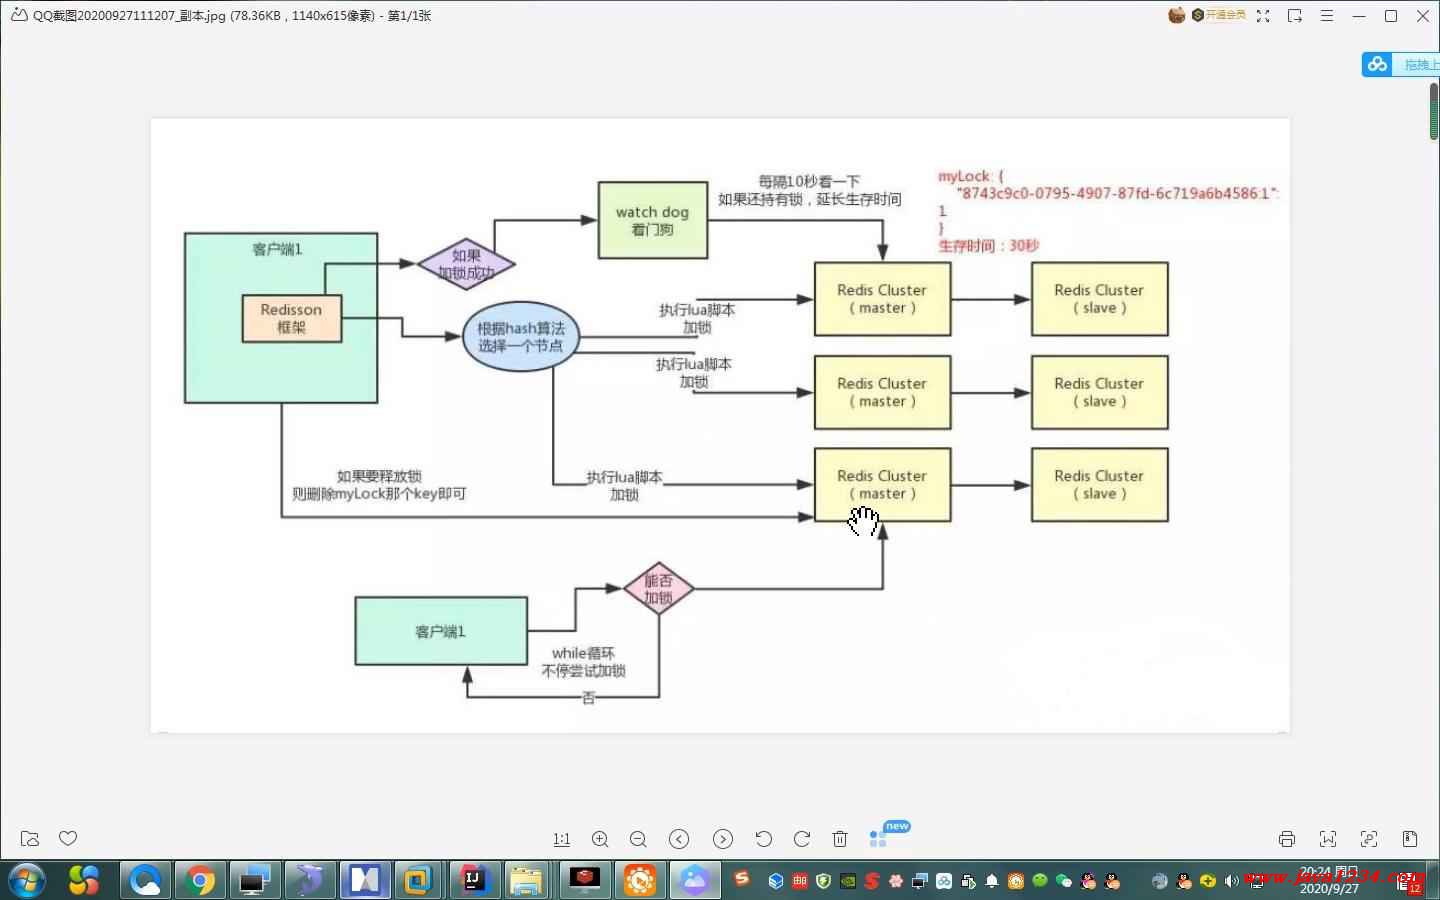Click the notification bell icon in the tray
The width and height of the screenshot is (1440, 900).
point(992,881)
